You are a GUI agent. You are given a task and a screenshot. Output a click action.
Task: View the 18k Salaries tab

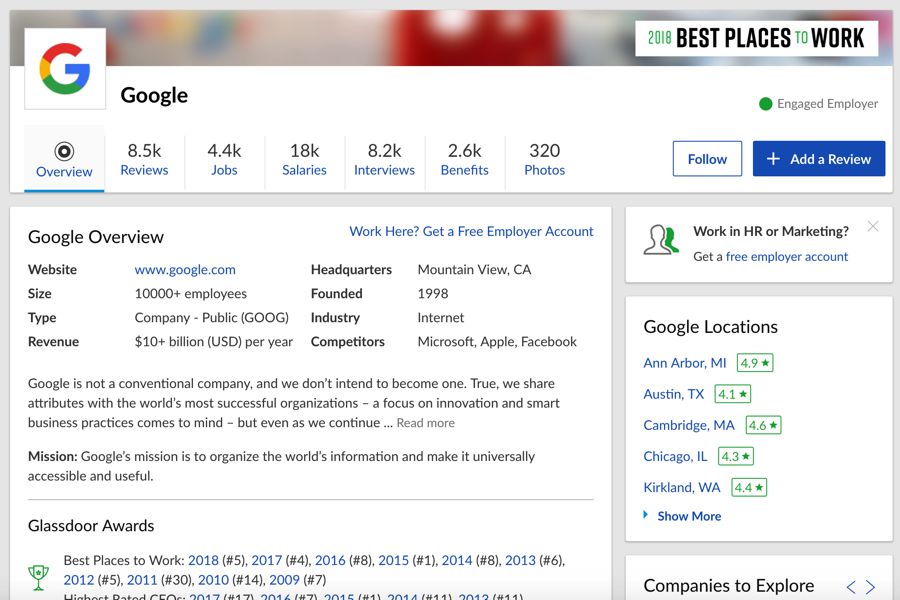304,159
